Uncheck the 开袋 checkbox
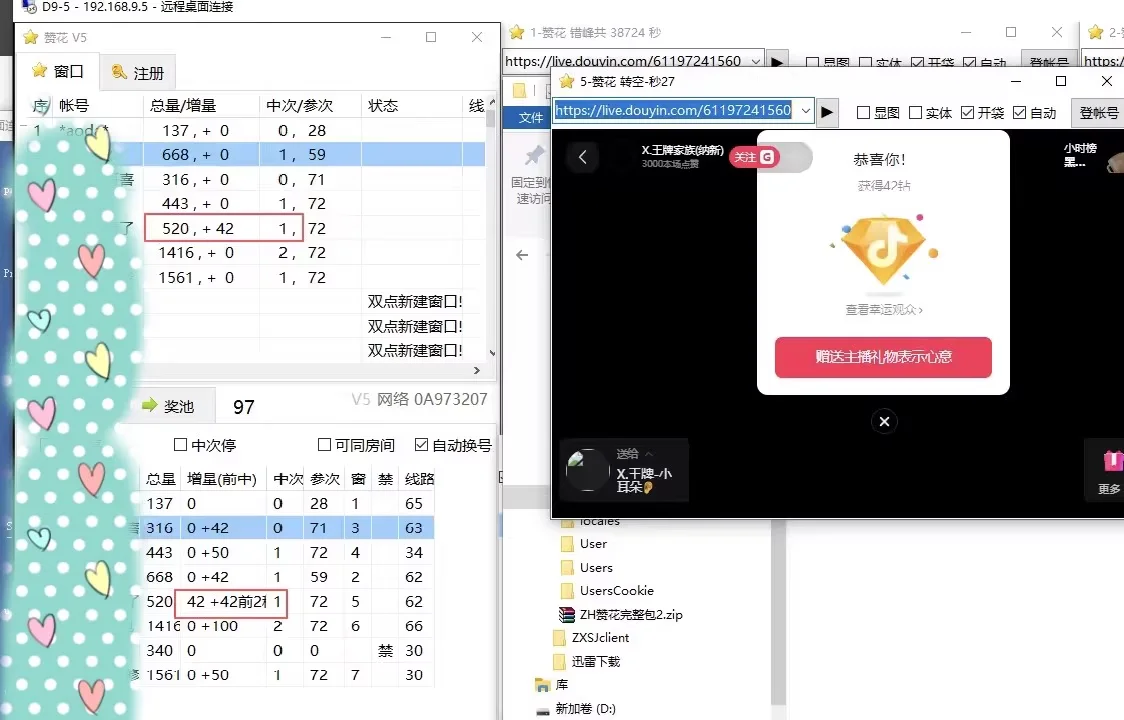Screen dimensions: 1124x720 [967, 113]
